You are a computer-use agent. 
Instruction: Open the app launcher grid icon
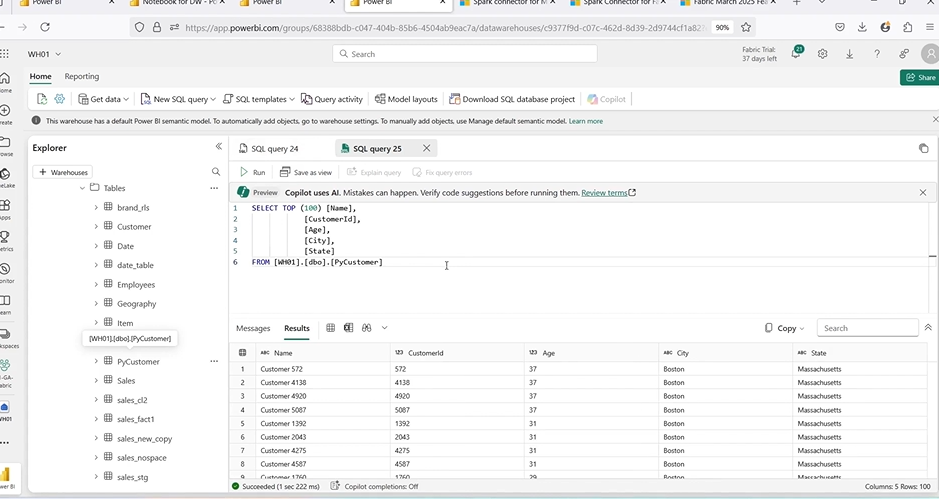coord(5,54)
